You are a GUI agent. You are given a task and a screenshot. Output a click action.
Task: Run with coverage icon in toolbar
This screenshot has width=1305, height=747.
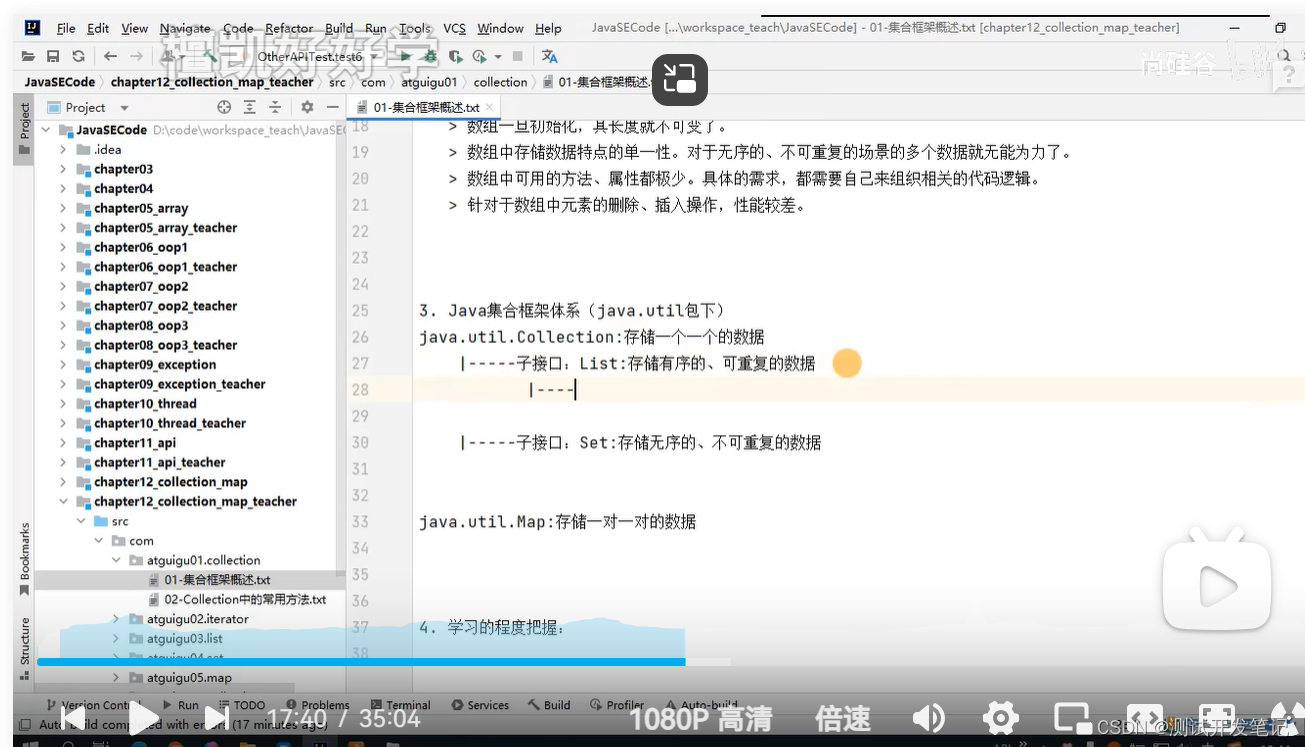[x=456, y=56]
